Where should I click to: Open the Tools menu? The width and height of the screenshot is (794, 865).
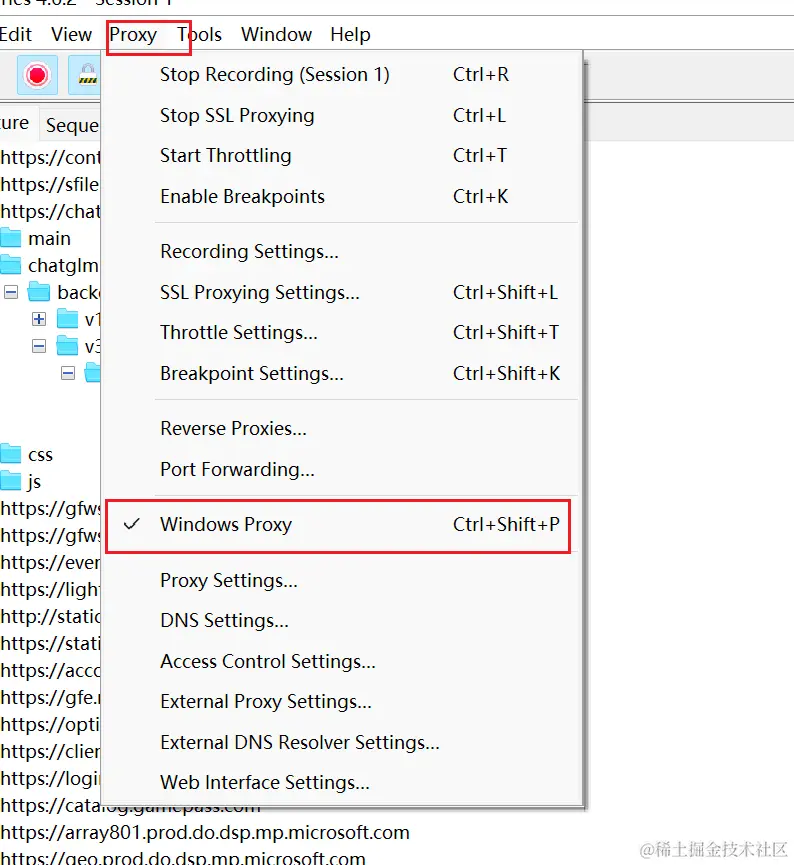tap(199, 34)
